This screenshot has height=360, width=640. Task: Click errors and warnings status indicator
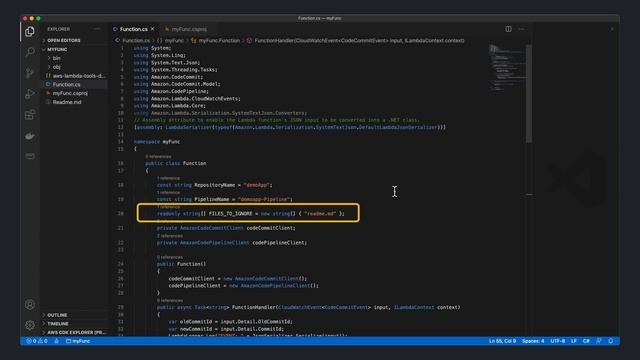37,341
